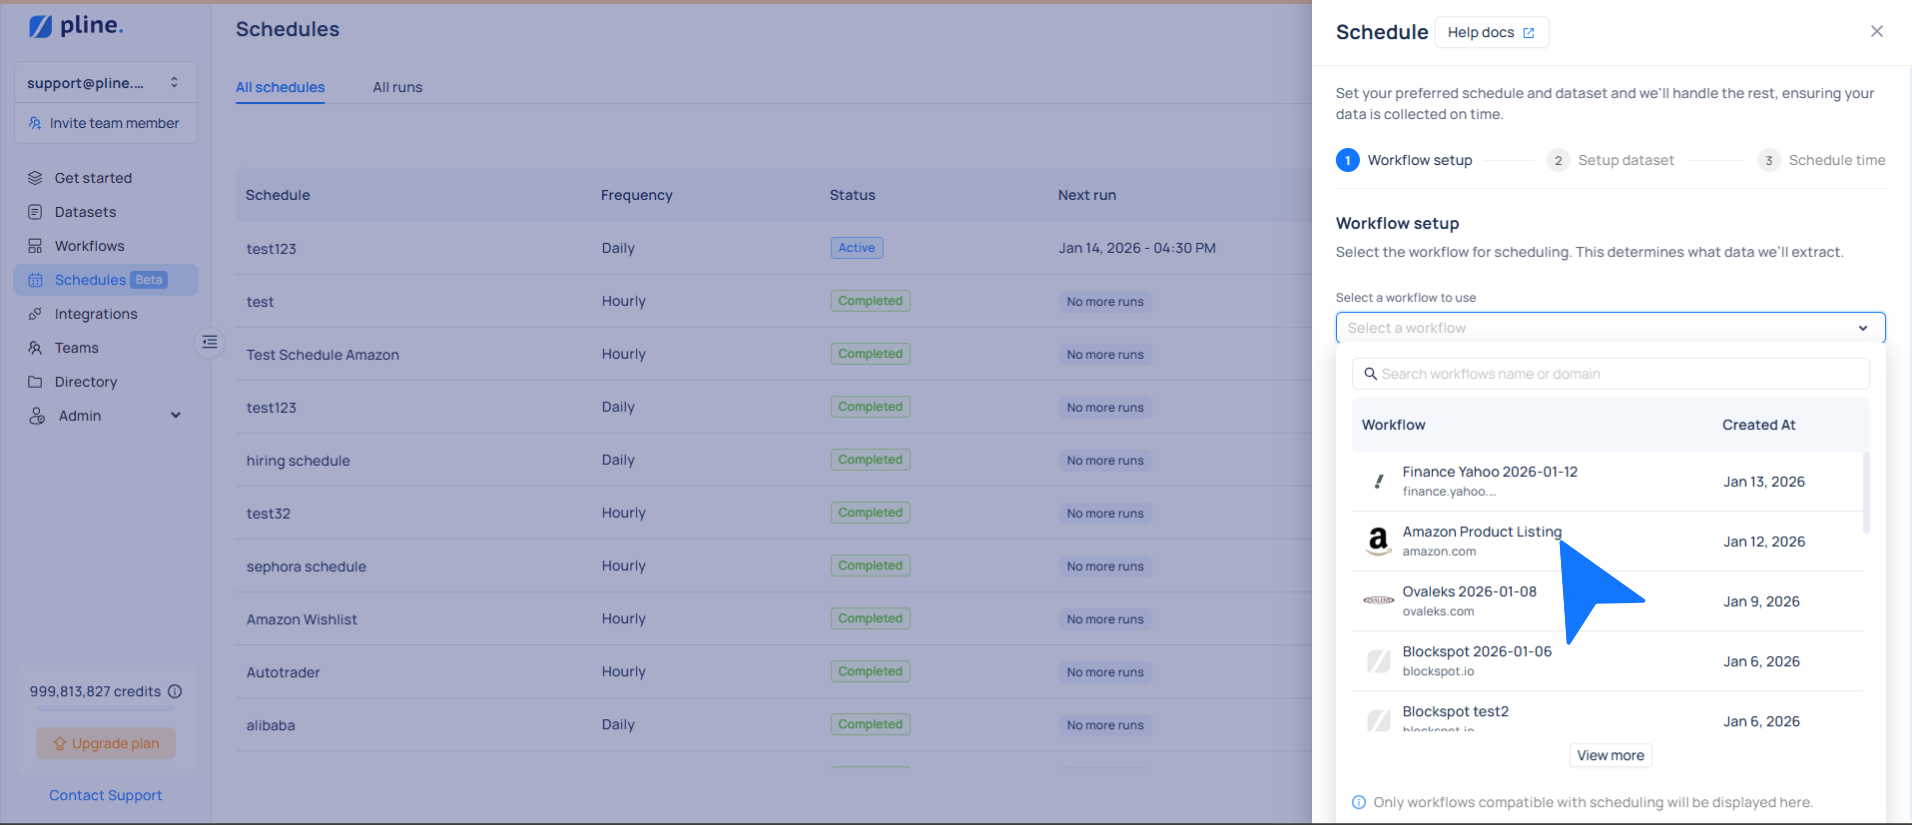Screen dimensions: 1912x825
Task: Open the Help docs link
Action: pos(1491,32)
